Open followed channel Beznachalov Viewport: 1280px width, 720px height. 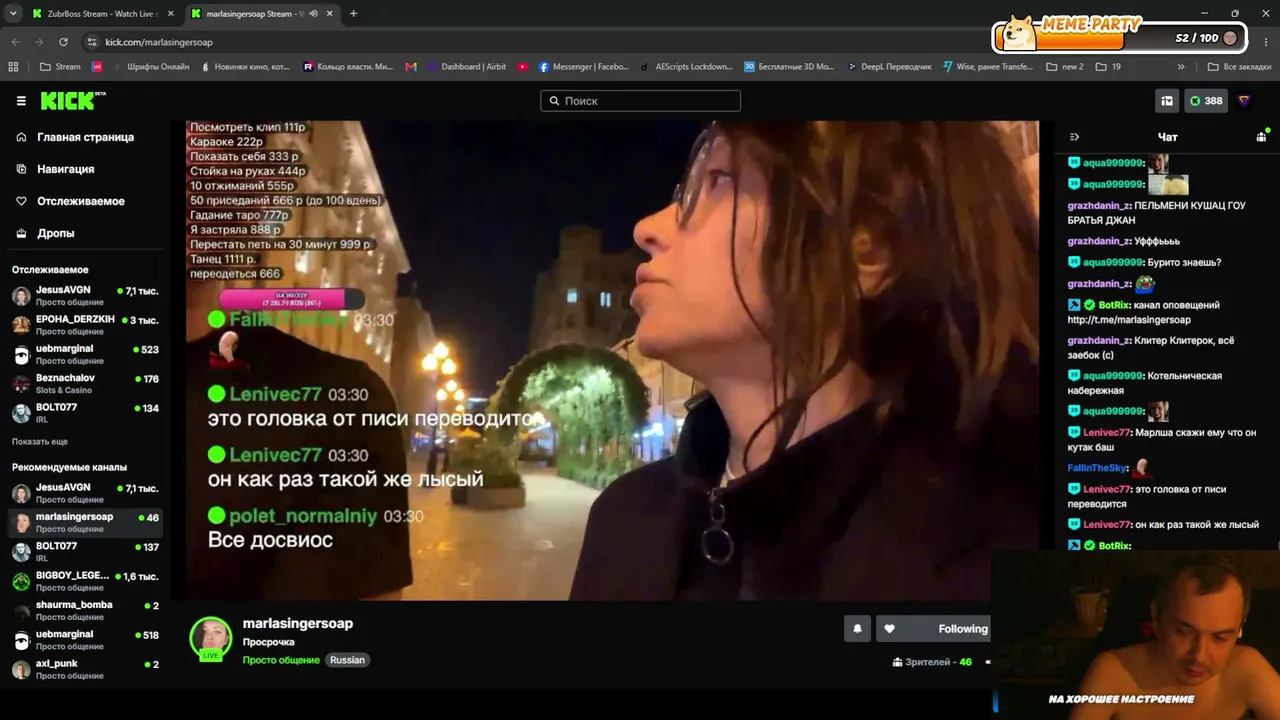pos(85,384)
